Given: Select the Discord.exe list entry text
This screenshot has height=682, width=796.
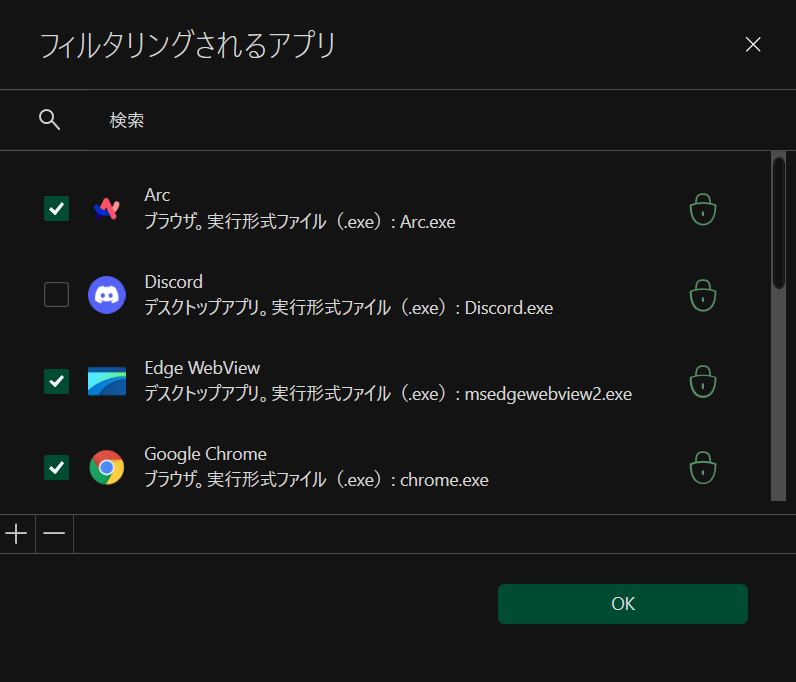Looking at the screenshot, I should click(x=348, y=296).
